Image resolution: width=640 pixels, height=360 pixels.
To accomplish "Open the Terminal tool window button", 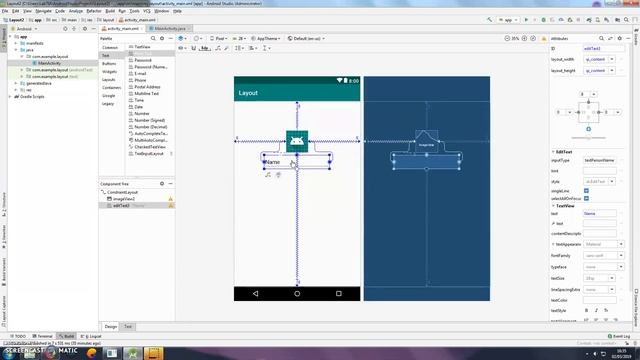I will (42, 336).
